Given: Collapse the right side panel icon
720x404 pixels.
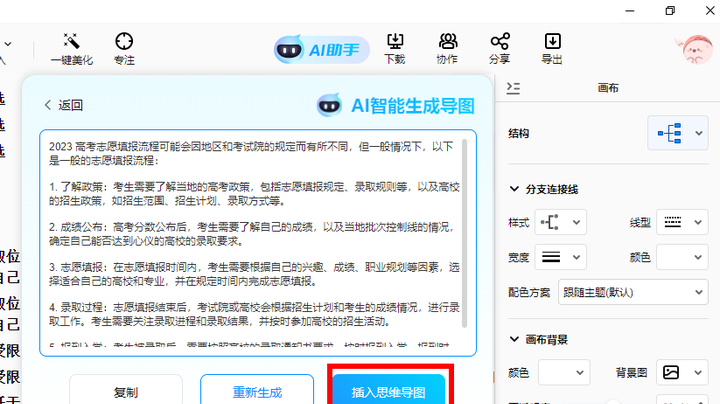Looking at the screenshot, I should click(513, 88).
